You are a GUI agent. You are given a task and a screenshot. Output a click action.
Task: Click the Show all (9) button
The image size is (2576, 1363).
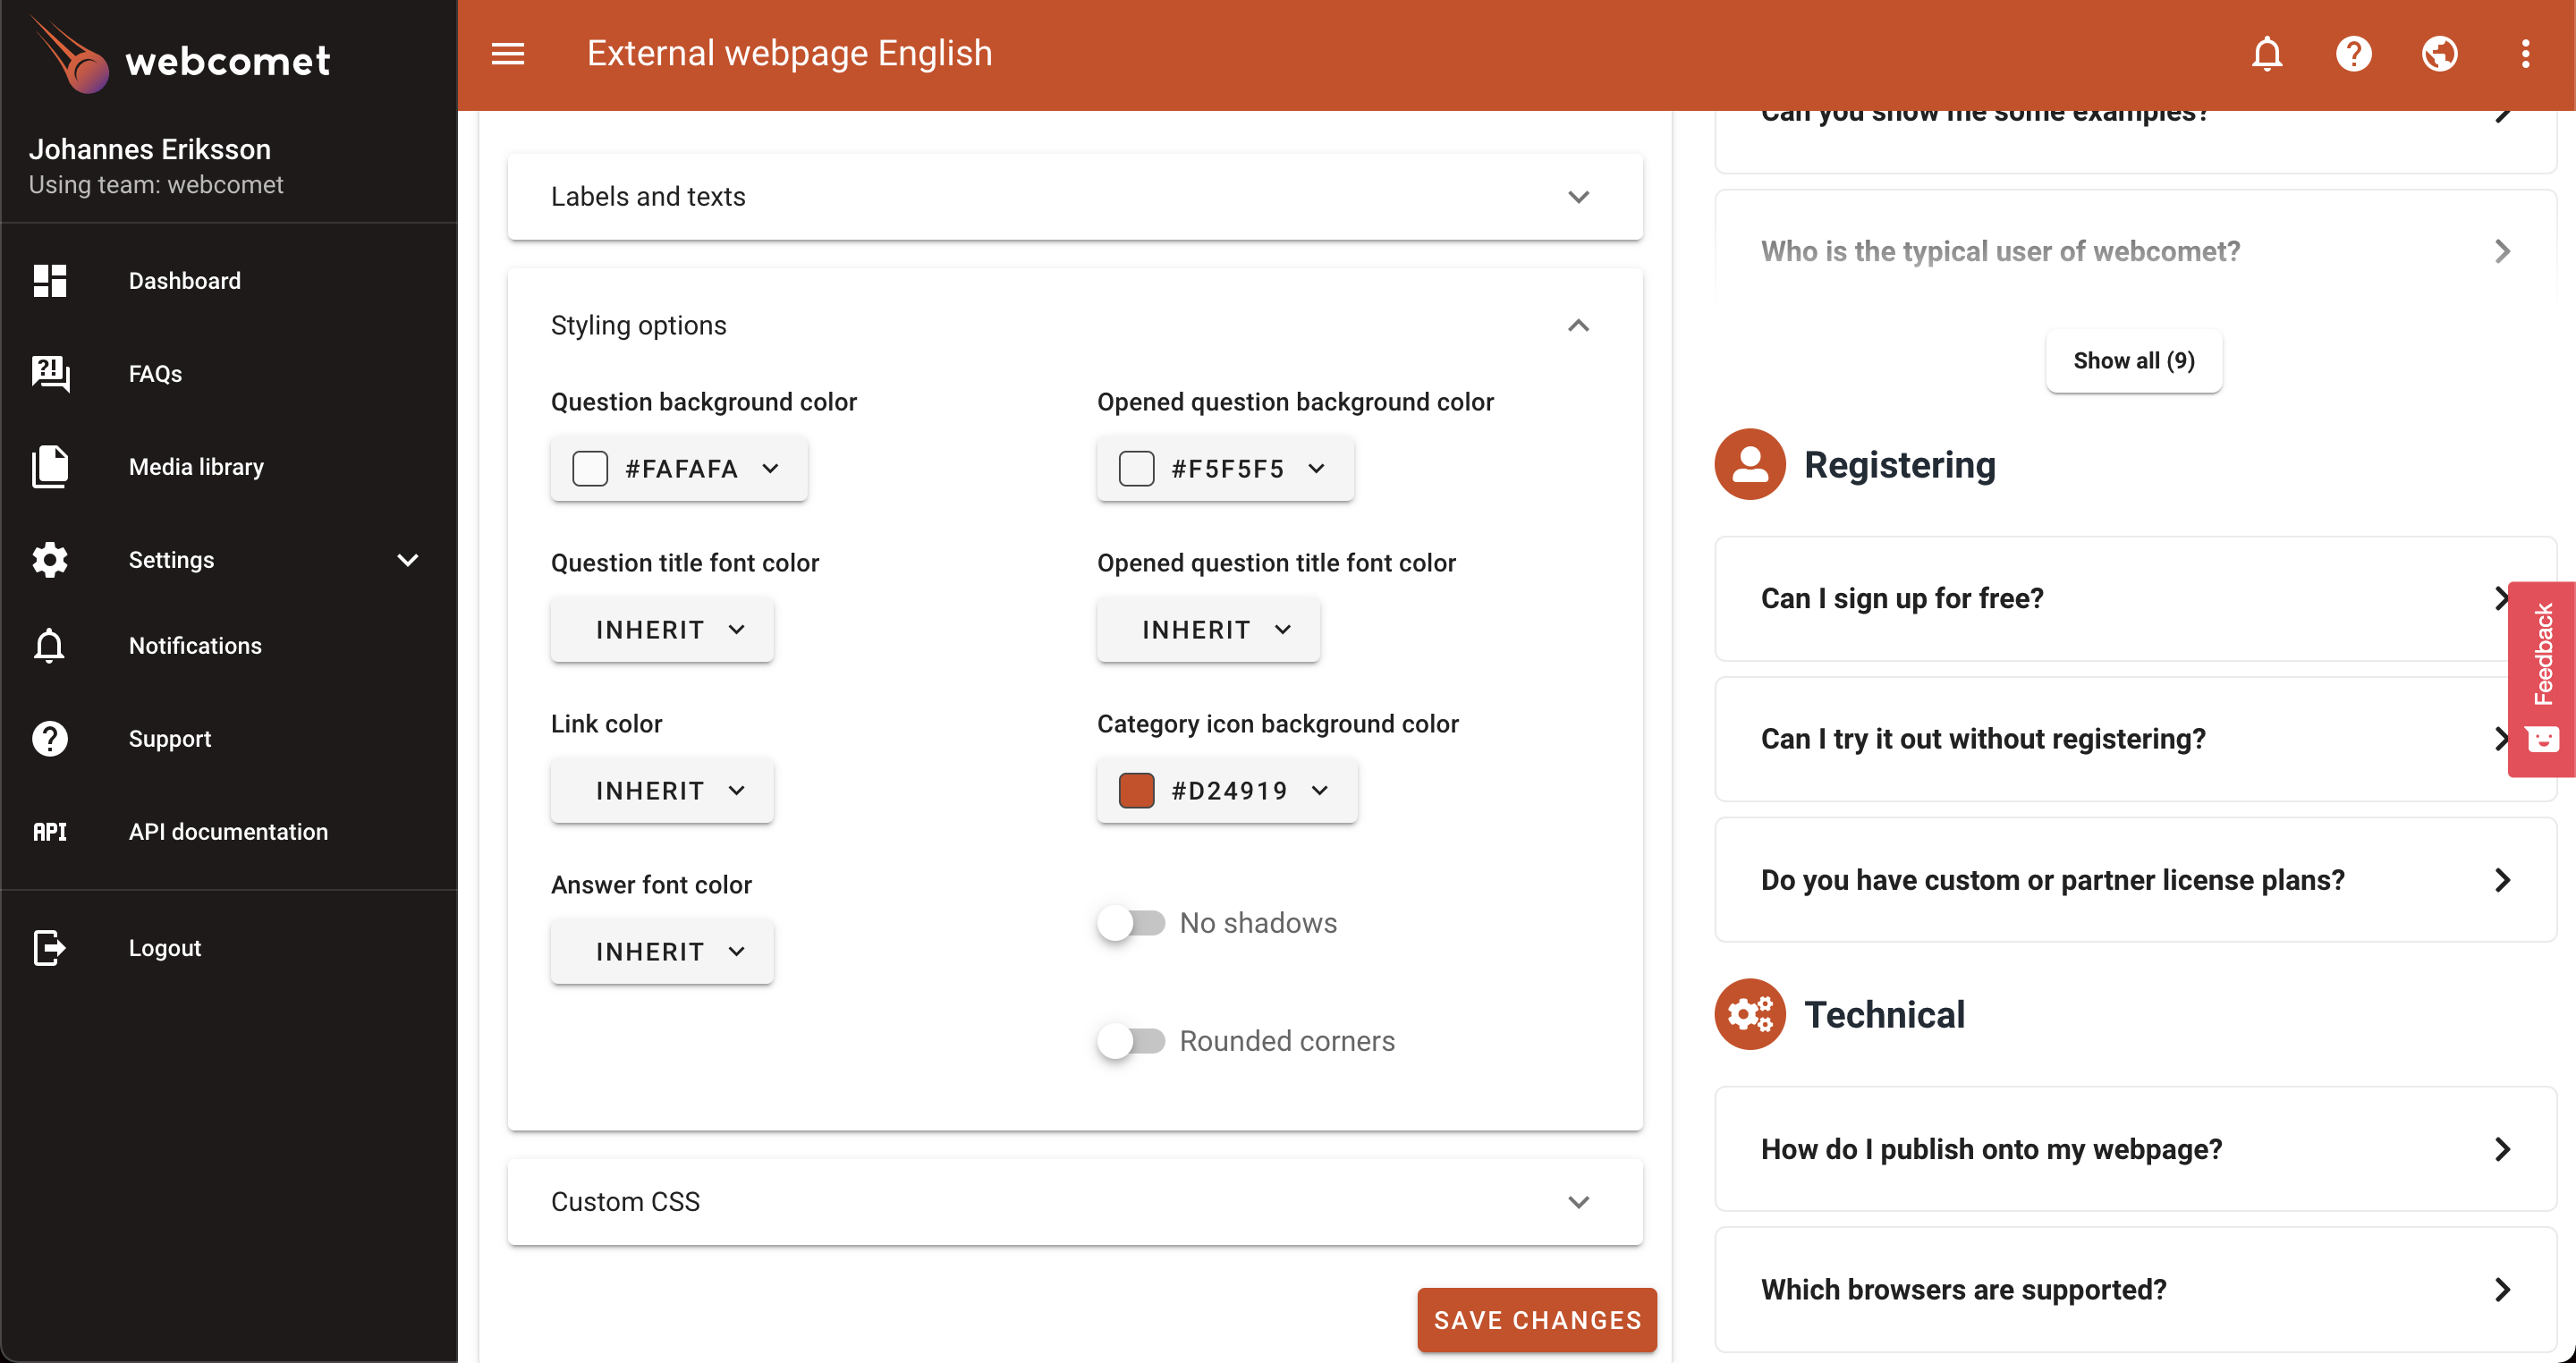pos(2134,361)
